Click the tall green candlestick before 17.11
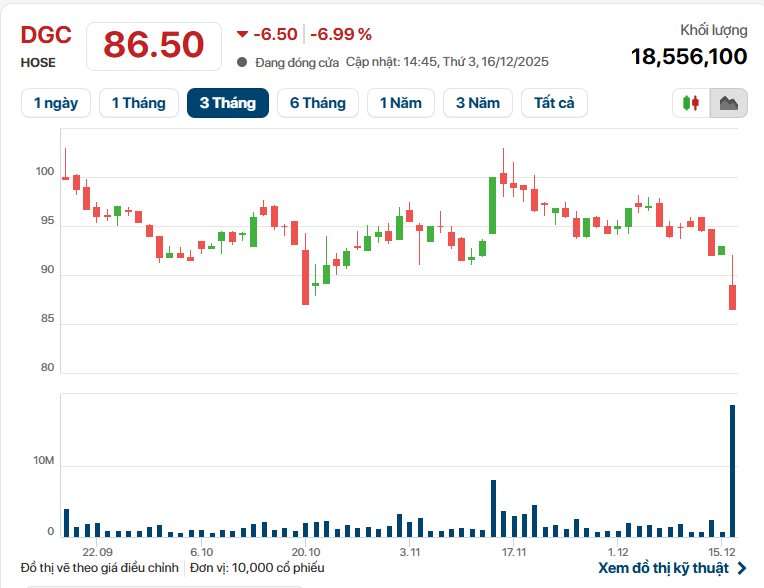Viewport: 764px width, 588px height. (x=493, y=204)
